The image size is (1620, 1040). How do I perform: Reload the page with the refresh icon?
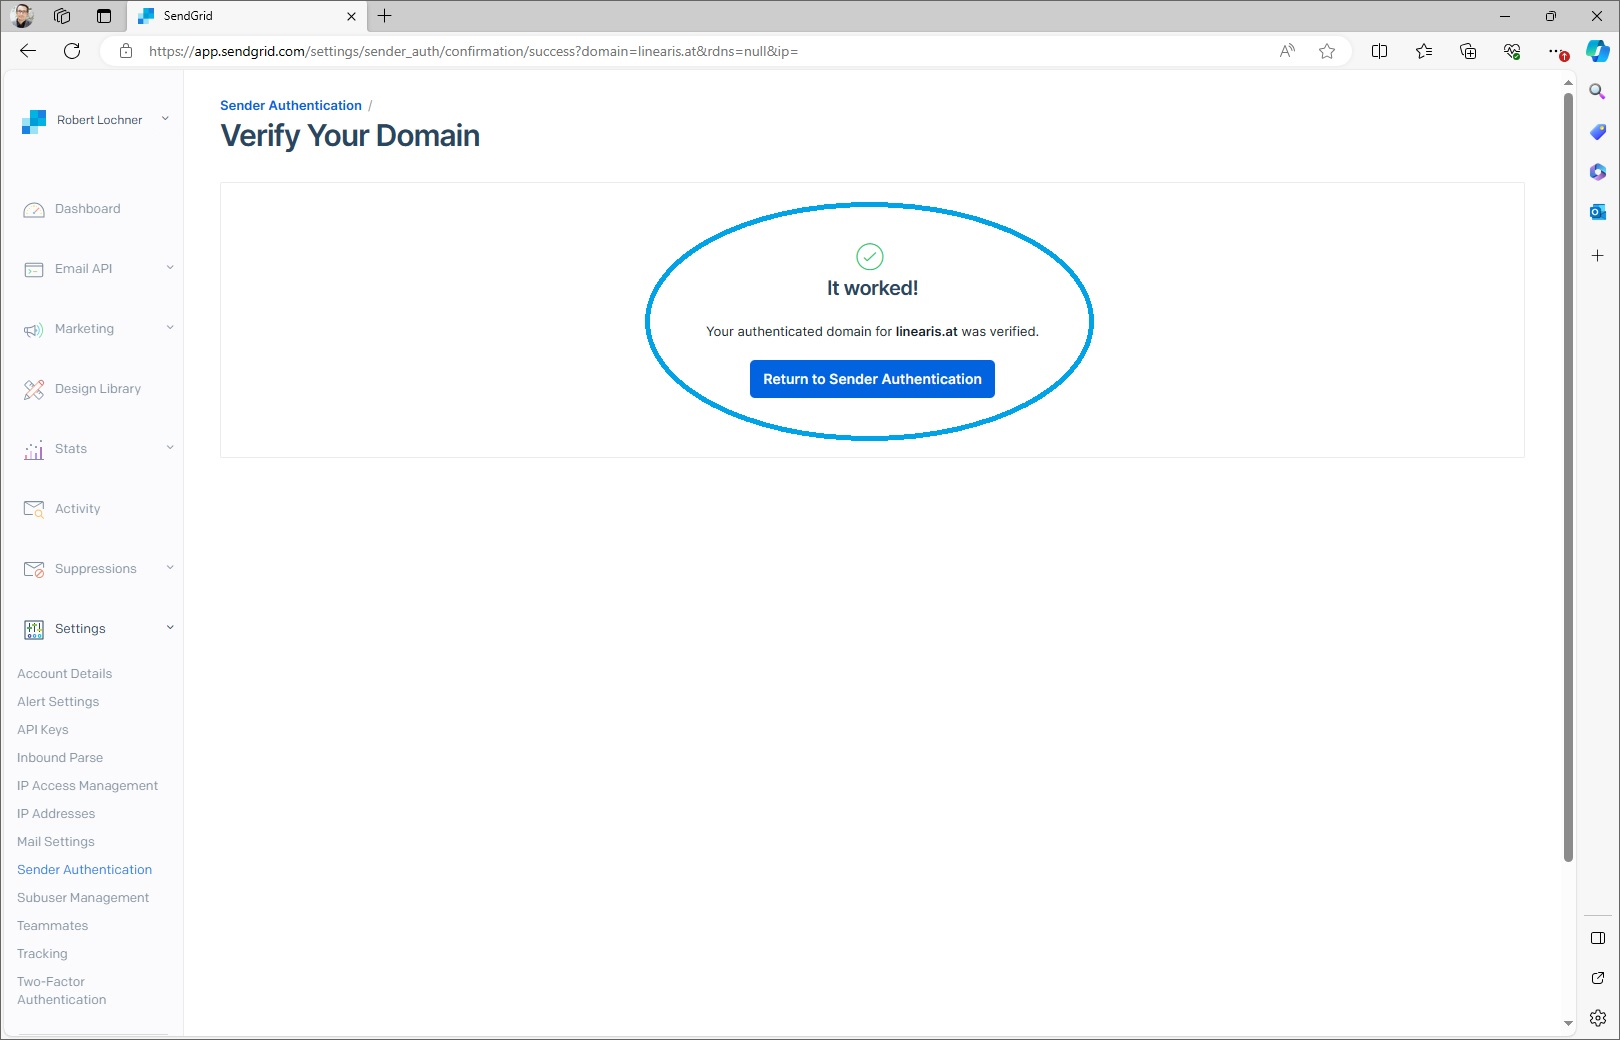[72, 51]
